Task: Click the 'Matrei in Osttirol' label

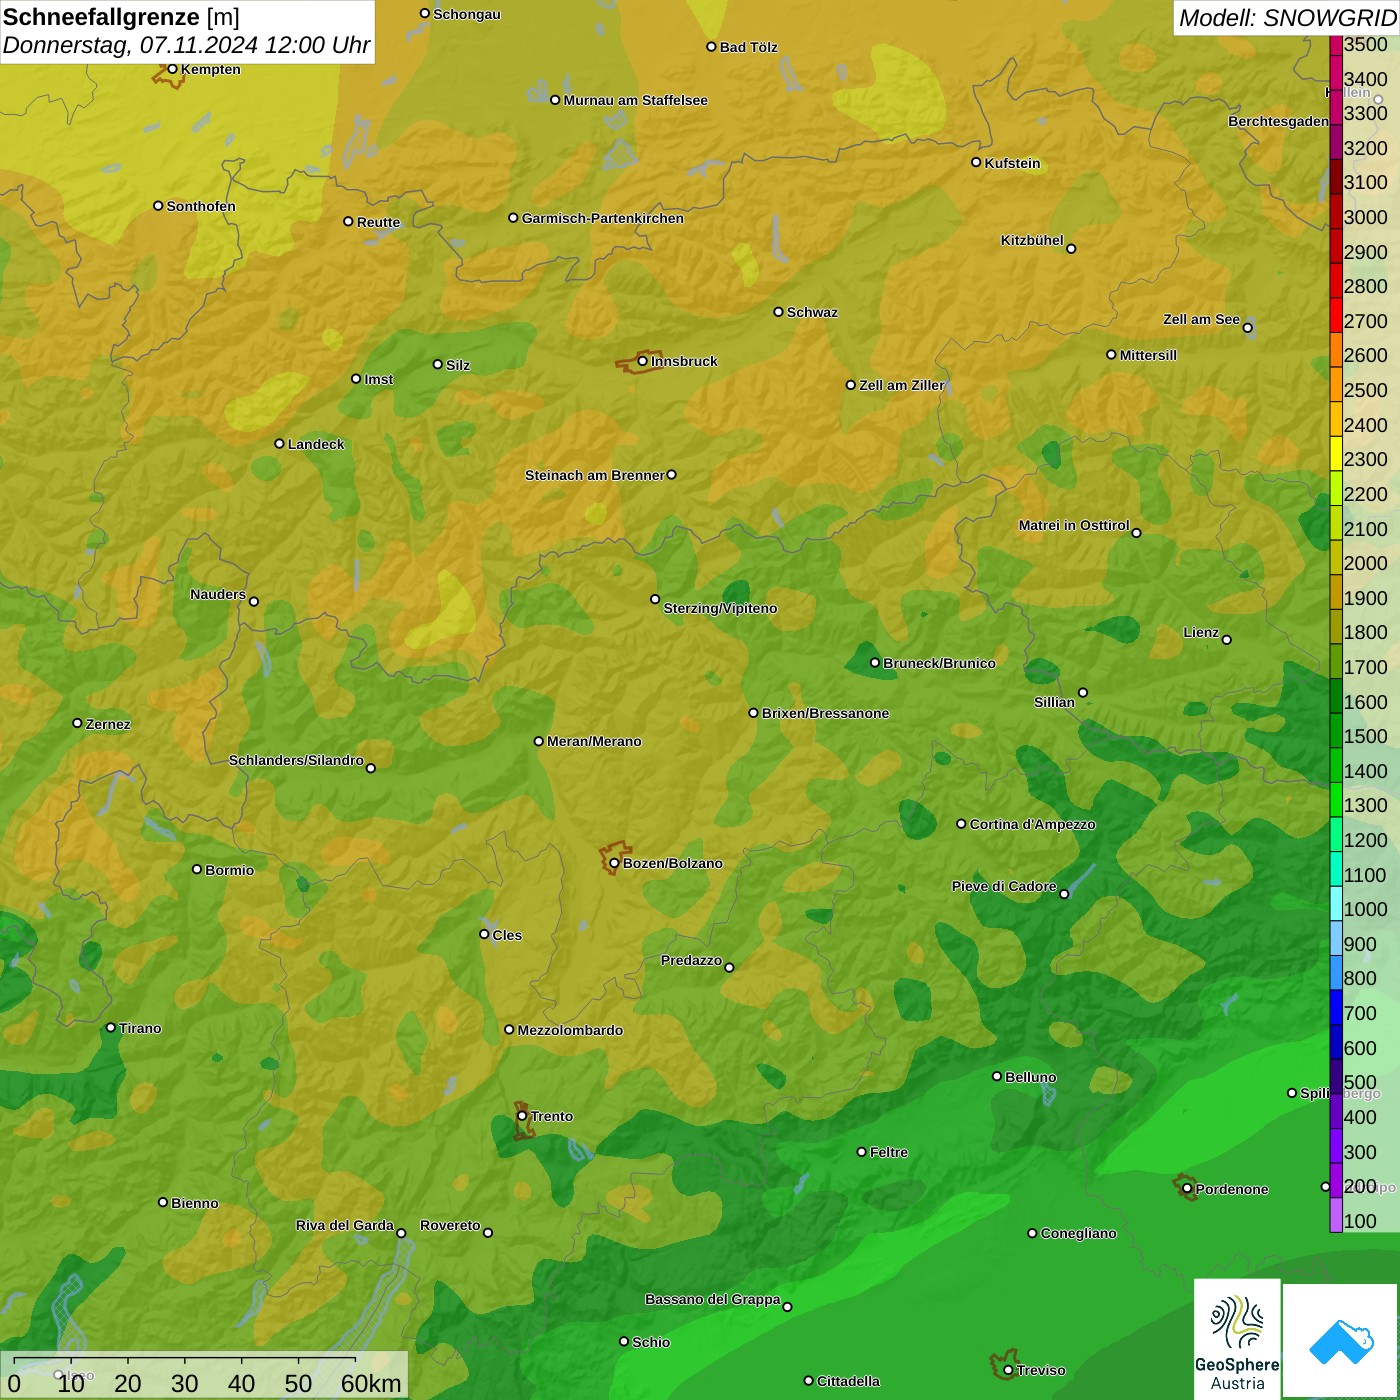Action: (1074, 525)
